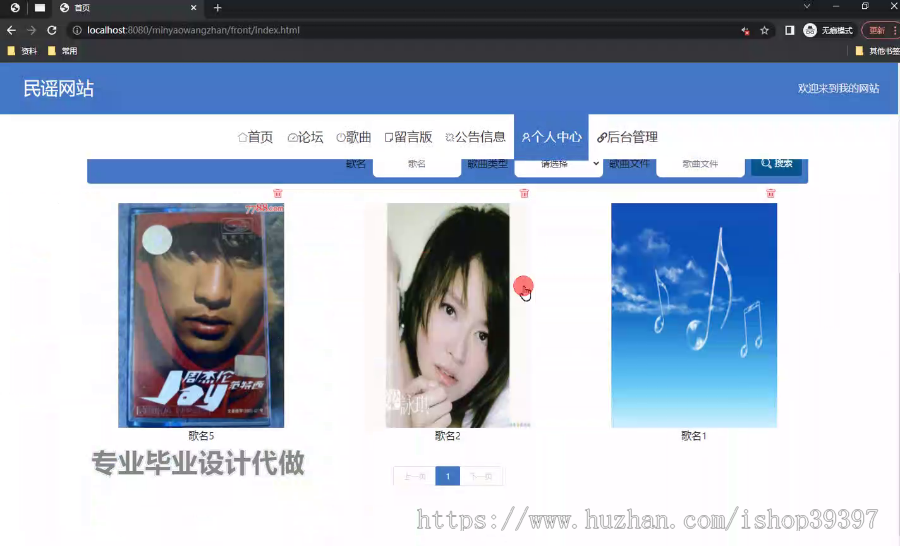Close the 首页 browser tab
Viewport: 900px width, 546px height.
coord(193,8)
